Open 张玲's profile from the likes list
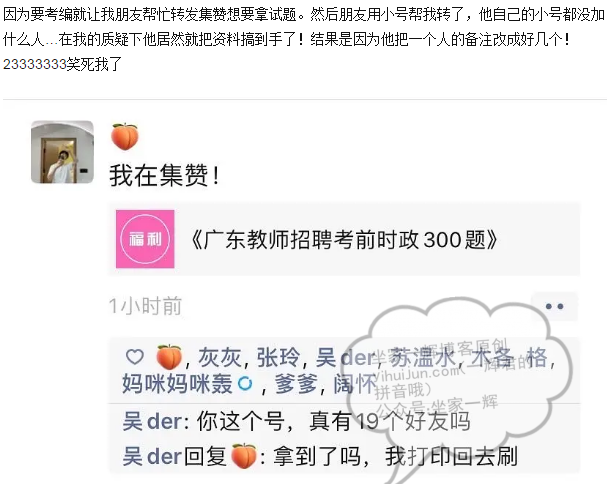This screenshot has height=484, width=607. point(278,357)
